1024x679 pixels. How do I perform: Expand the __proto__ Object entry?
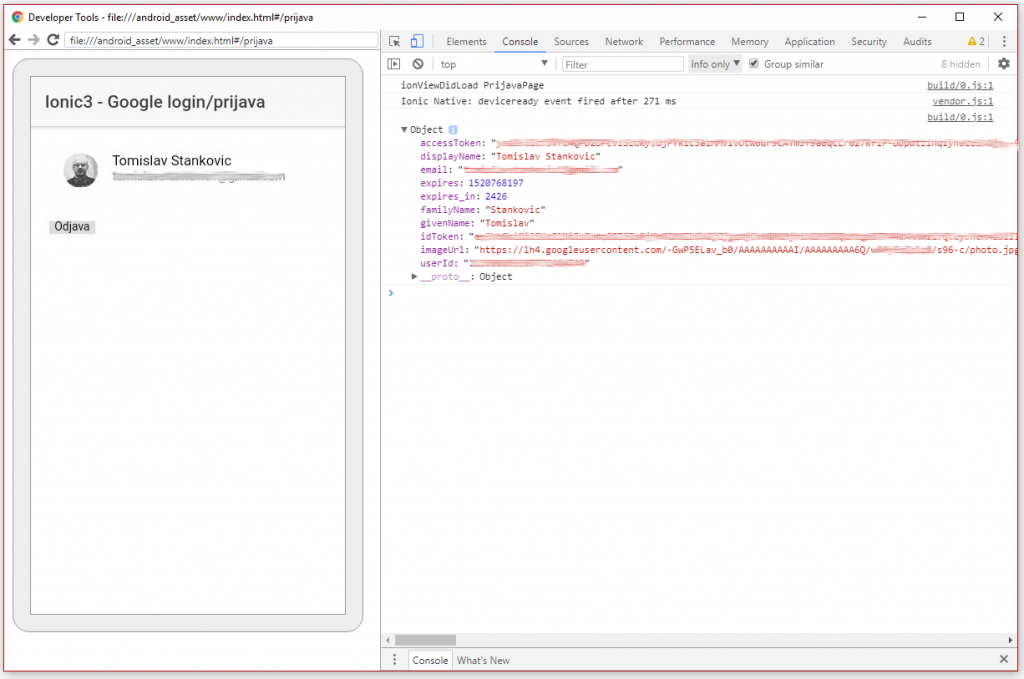415,277
